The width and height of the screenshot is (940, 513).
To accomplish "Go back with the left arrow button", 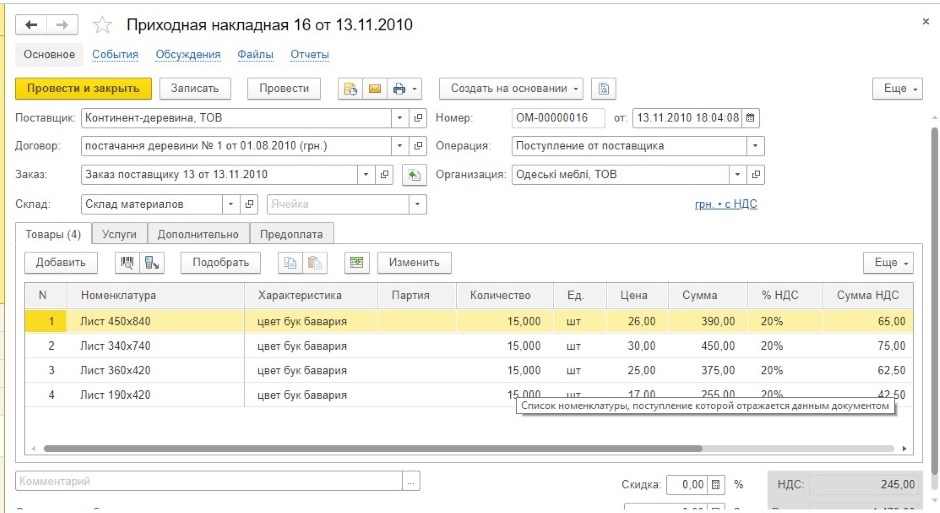I will [x=31, y=25].
